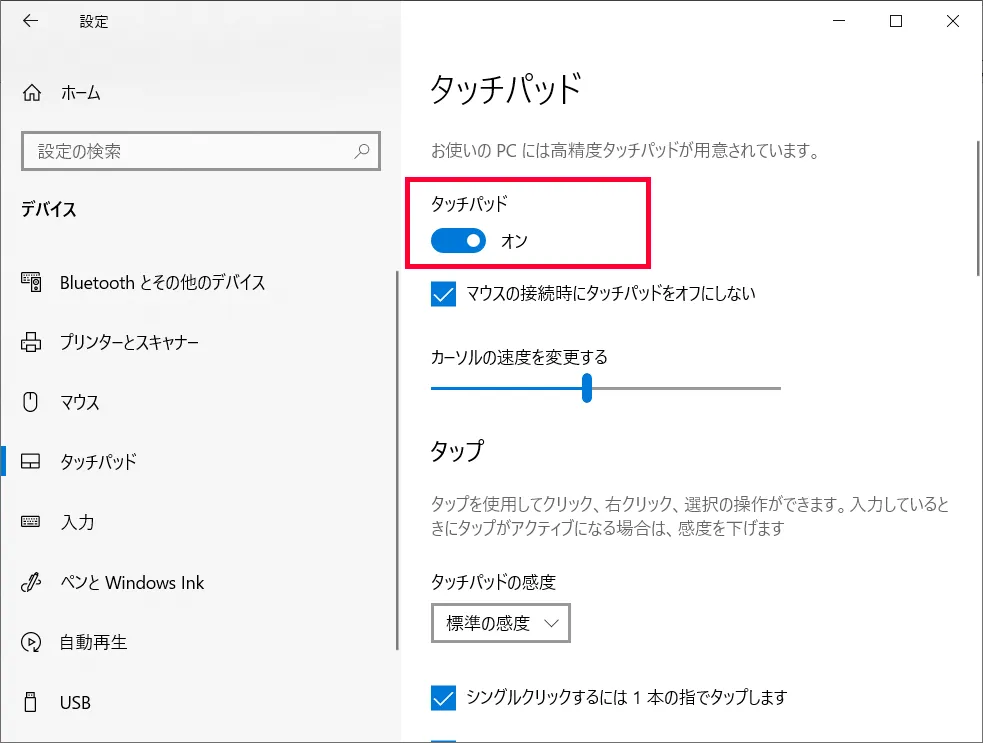The height and width of the screenshot is (743, 983).
Task: Open ホーム in the sidebar
Action: tap(80, 93)
